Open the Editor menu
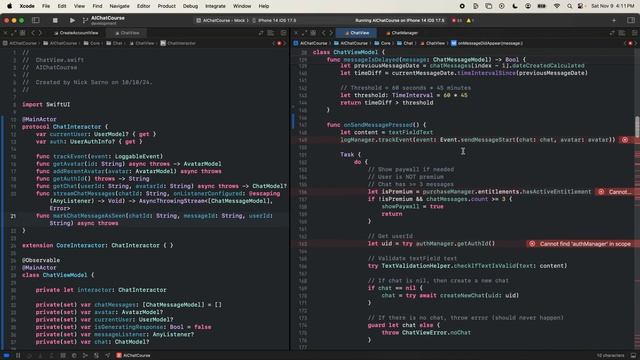This screenshot has width=640, height=360. (x=144, y=6)
